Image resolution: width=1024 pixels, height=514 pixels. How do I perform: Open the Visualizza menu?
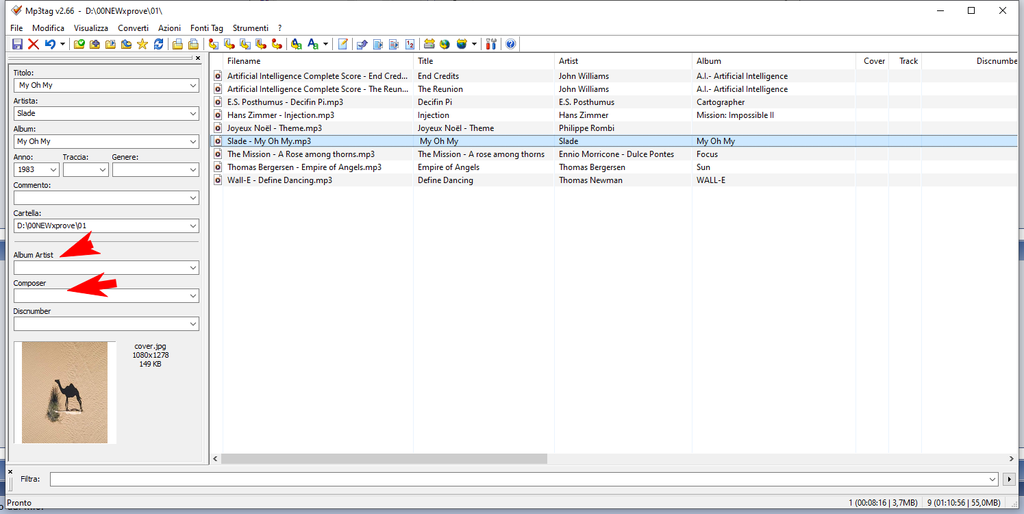click(x=91, y=28)
